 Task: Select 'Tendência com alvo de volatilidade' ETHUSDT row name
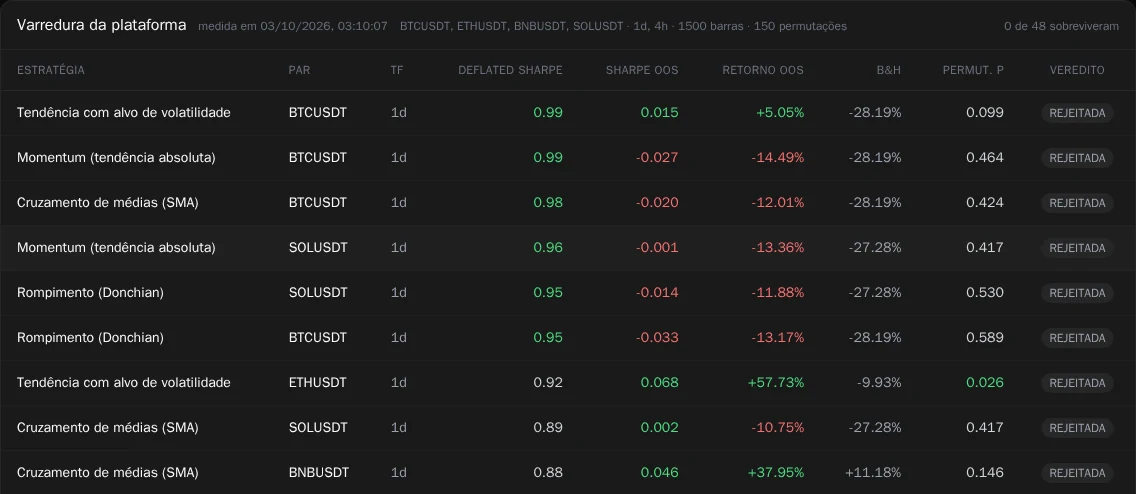click(124, 382)
